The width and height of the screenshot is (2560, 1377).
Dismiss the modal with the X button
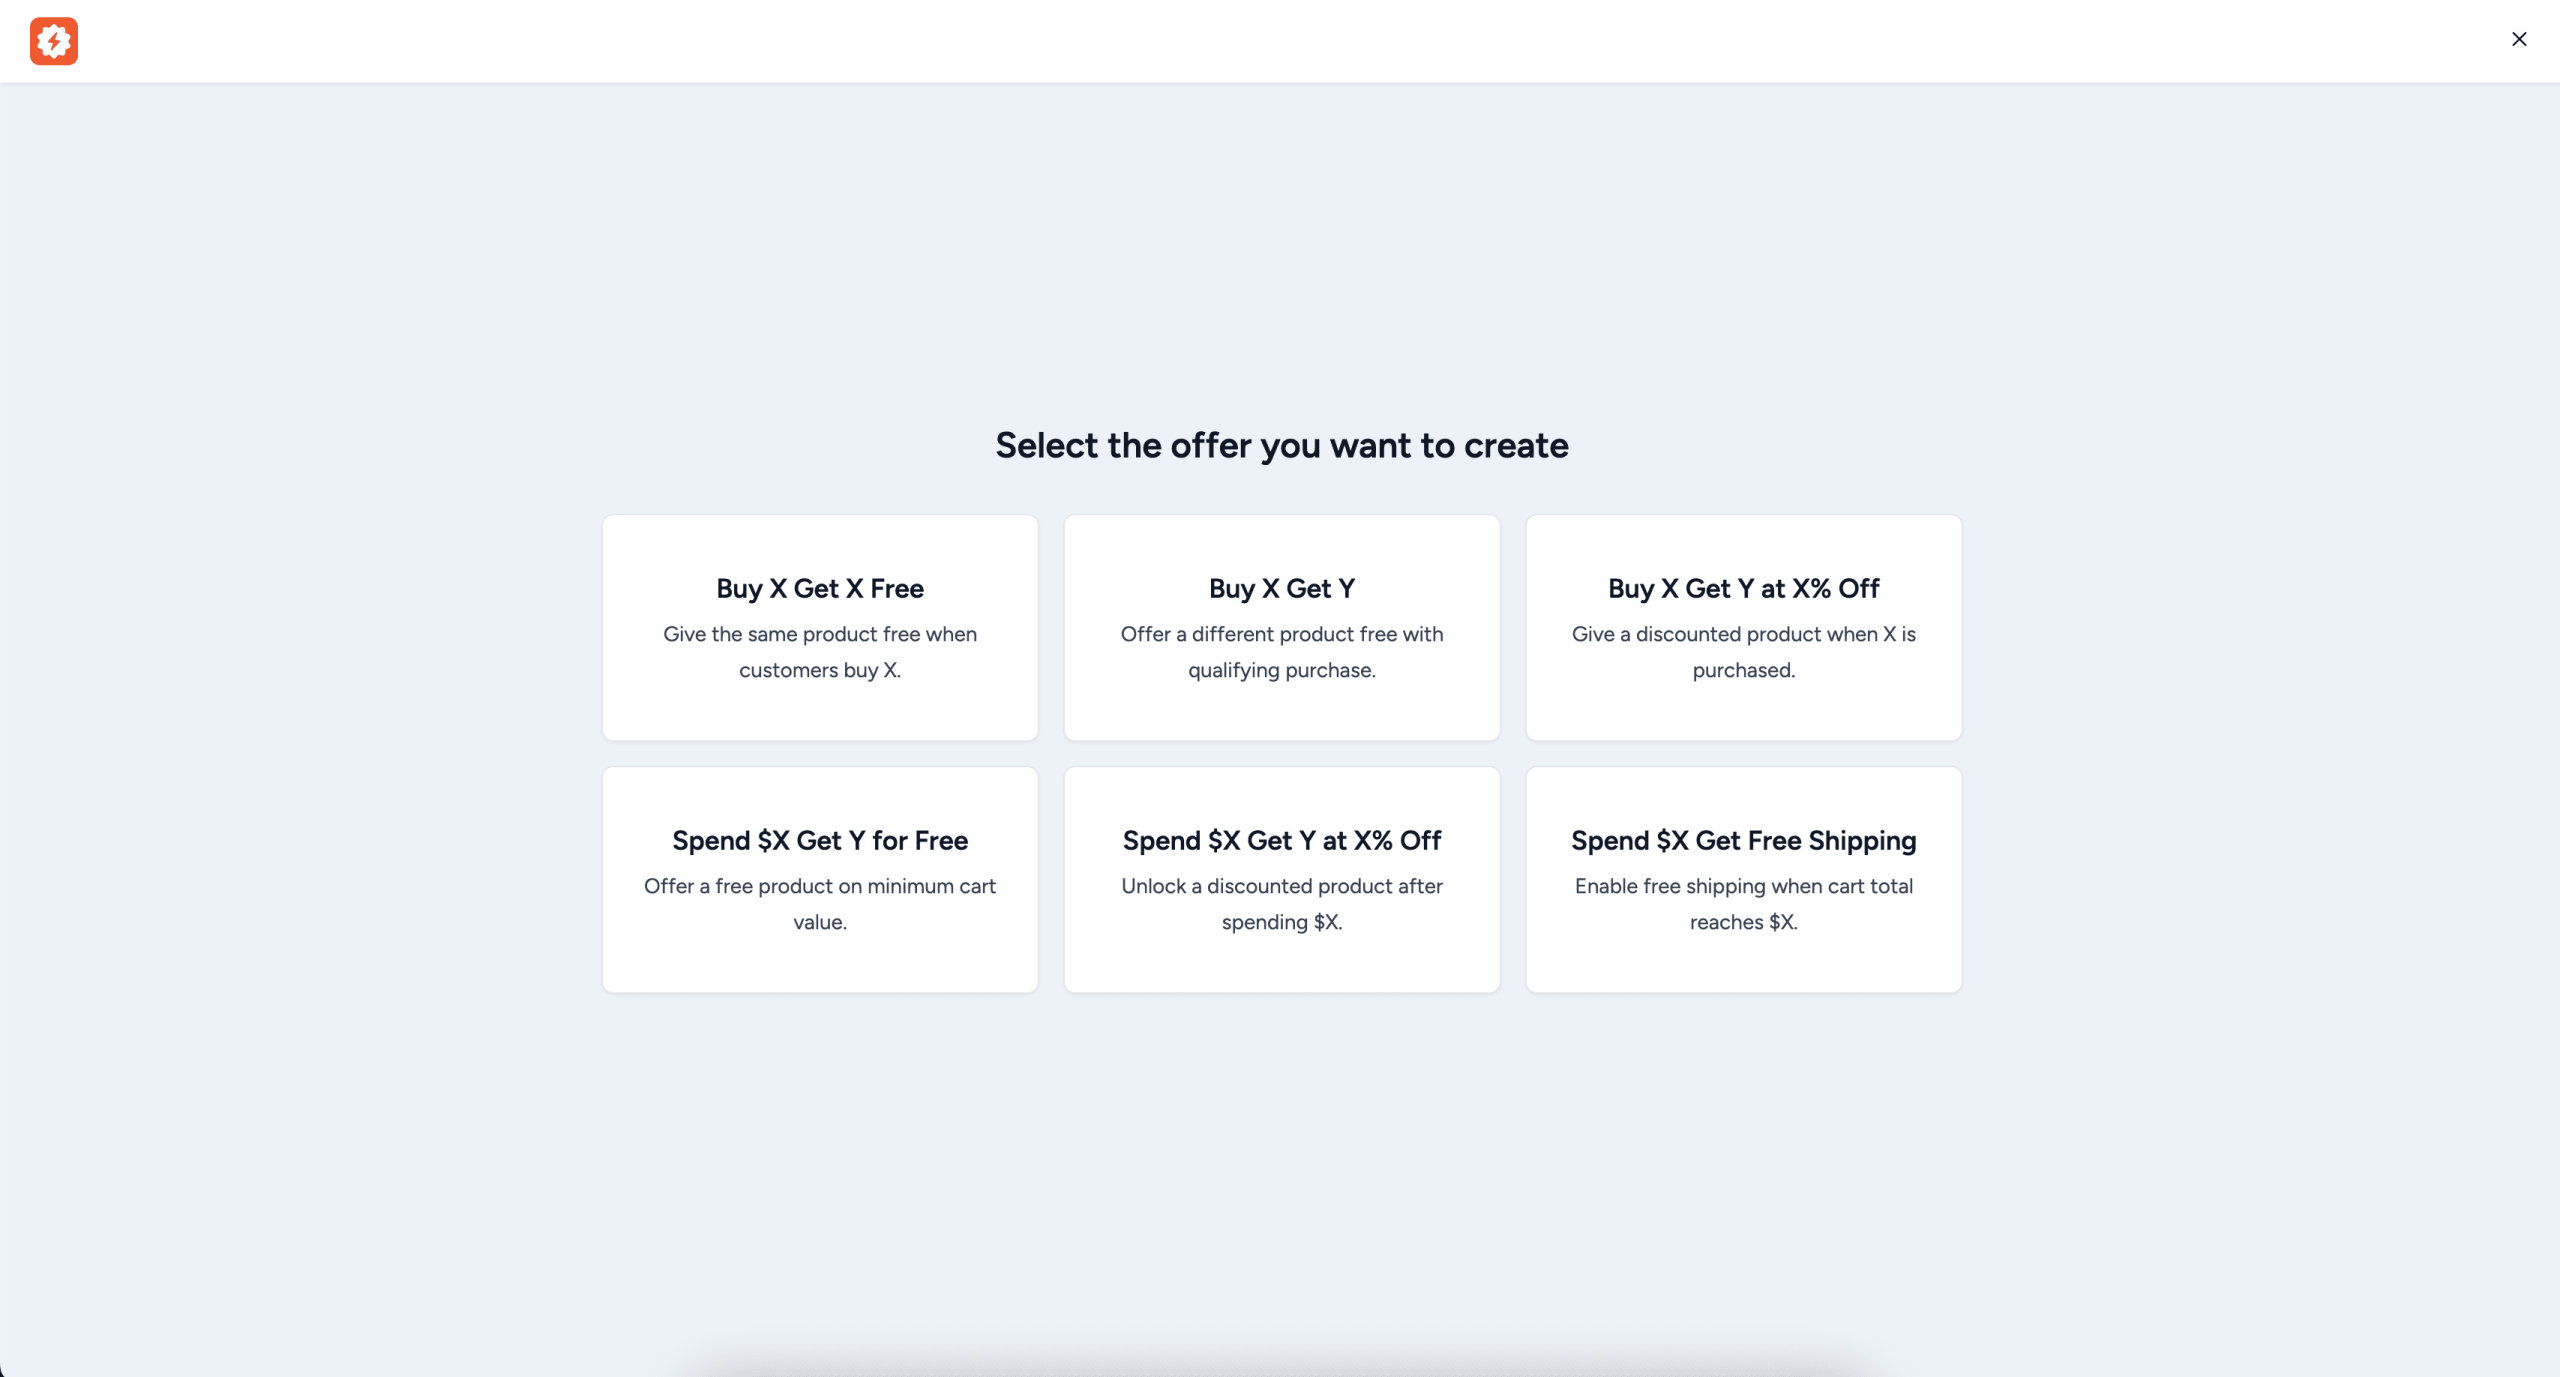pyautogui.click(x=2518, y=39)
